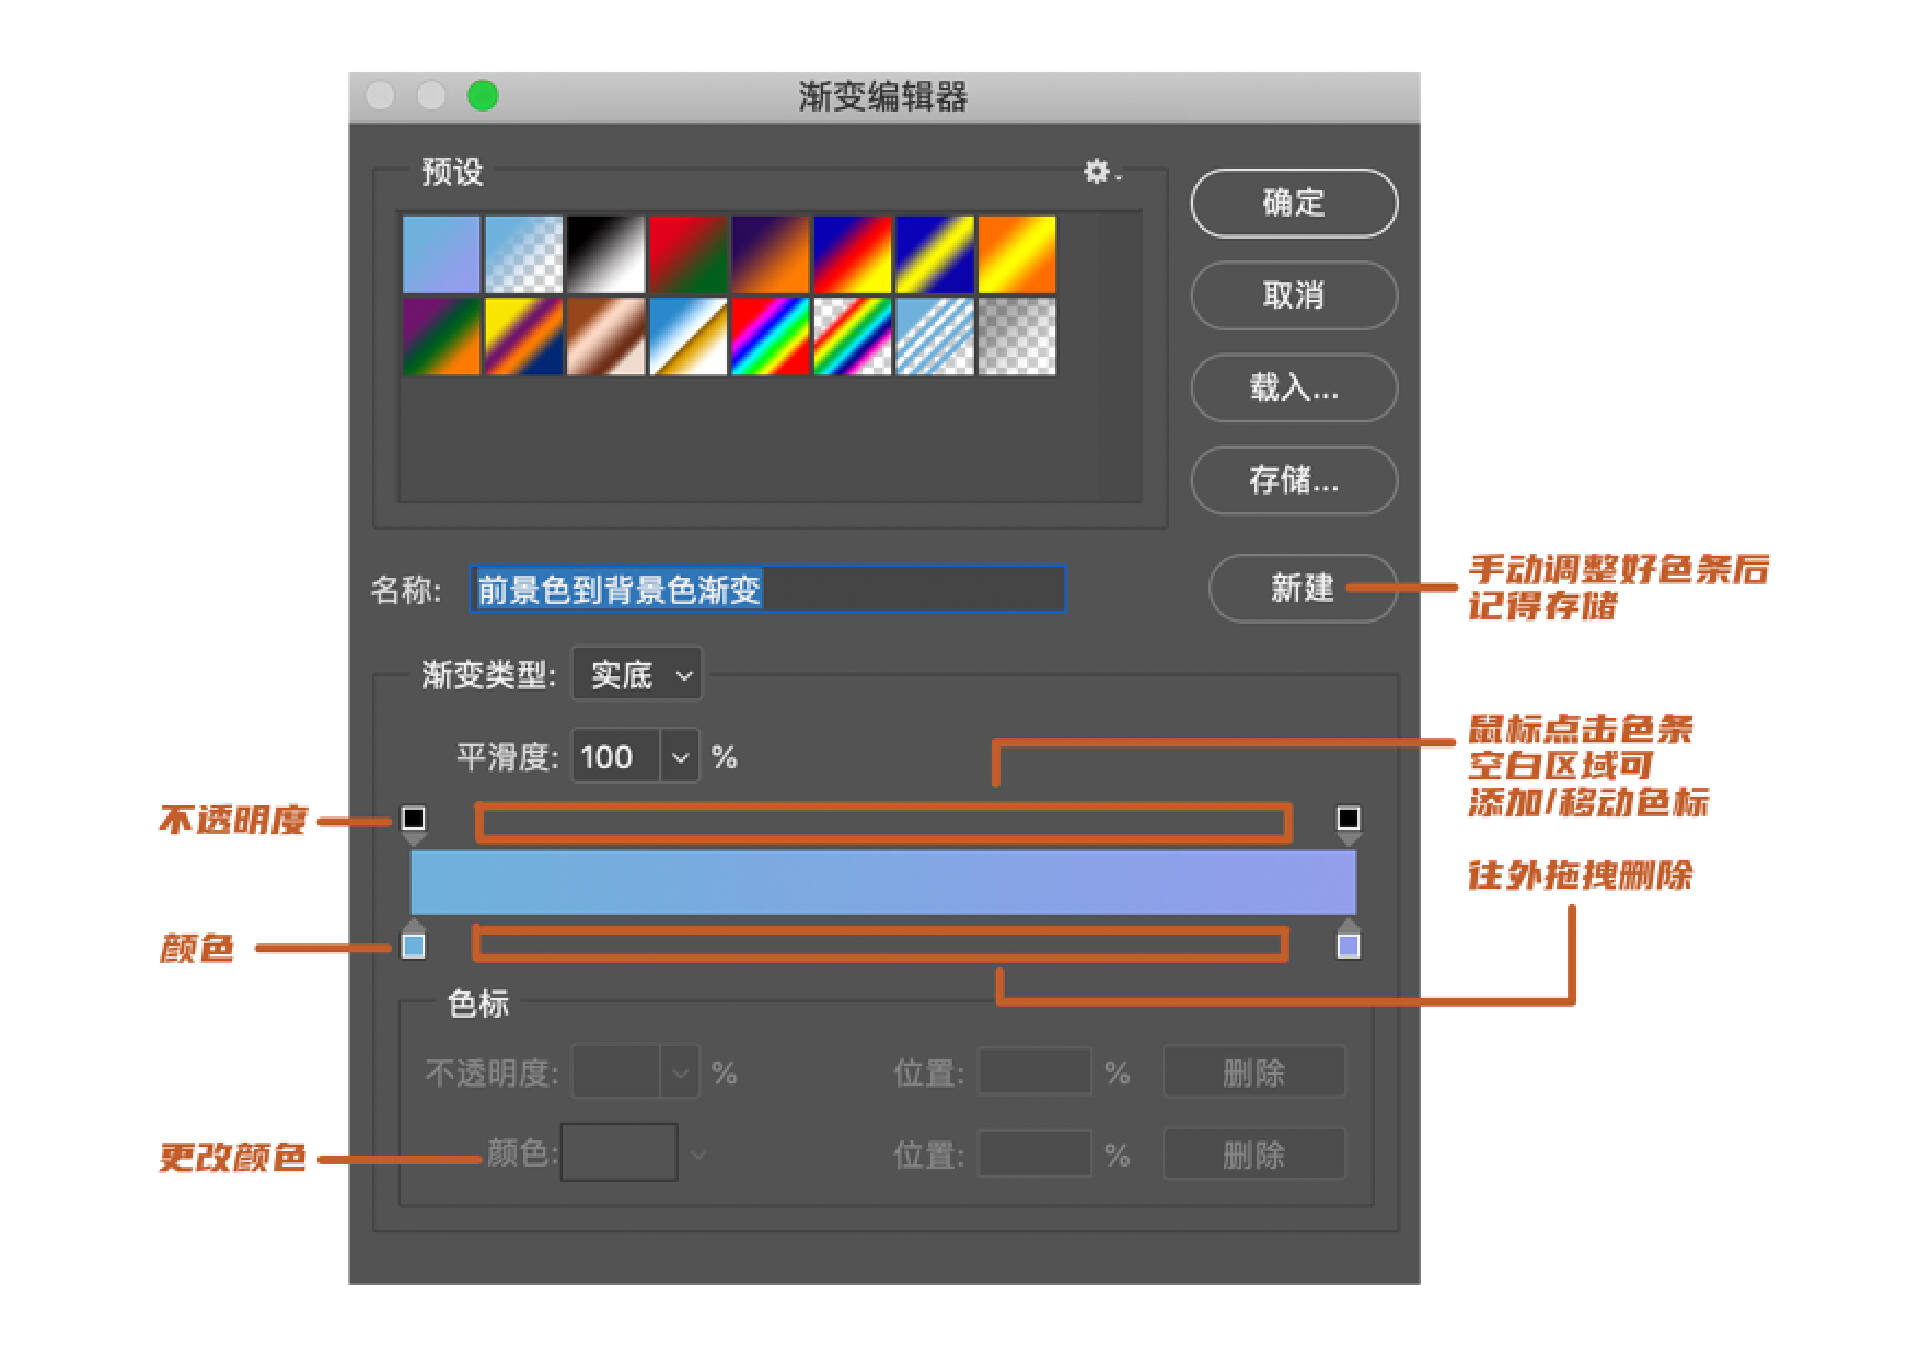This screenshot has height=1357, width=1920.
Task: Open the 颜色 dropdown arrow
Action: 698,1155
